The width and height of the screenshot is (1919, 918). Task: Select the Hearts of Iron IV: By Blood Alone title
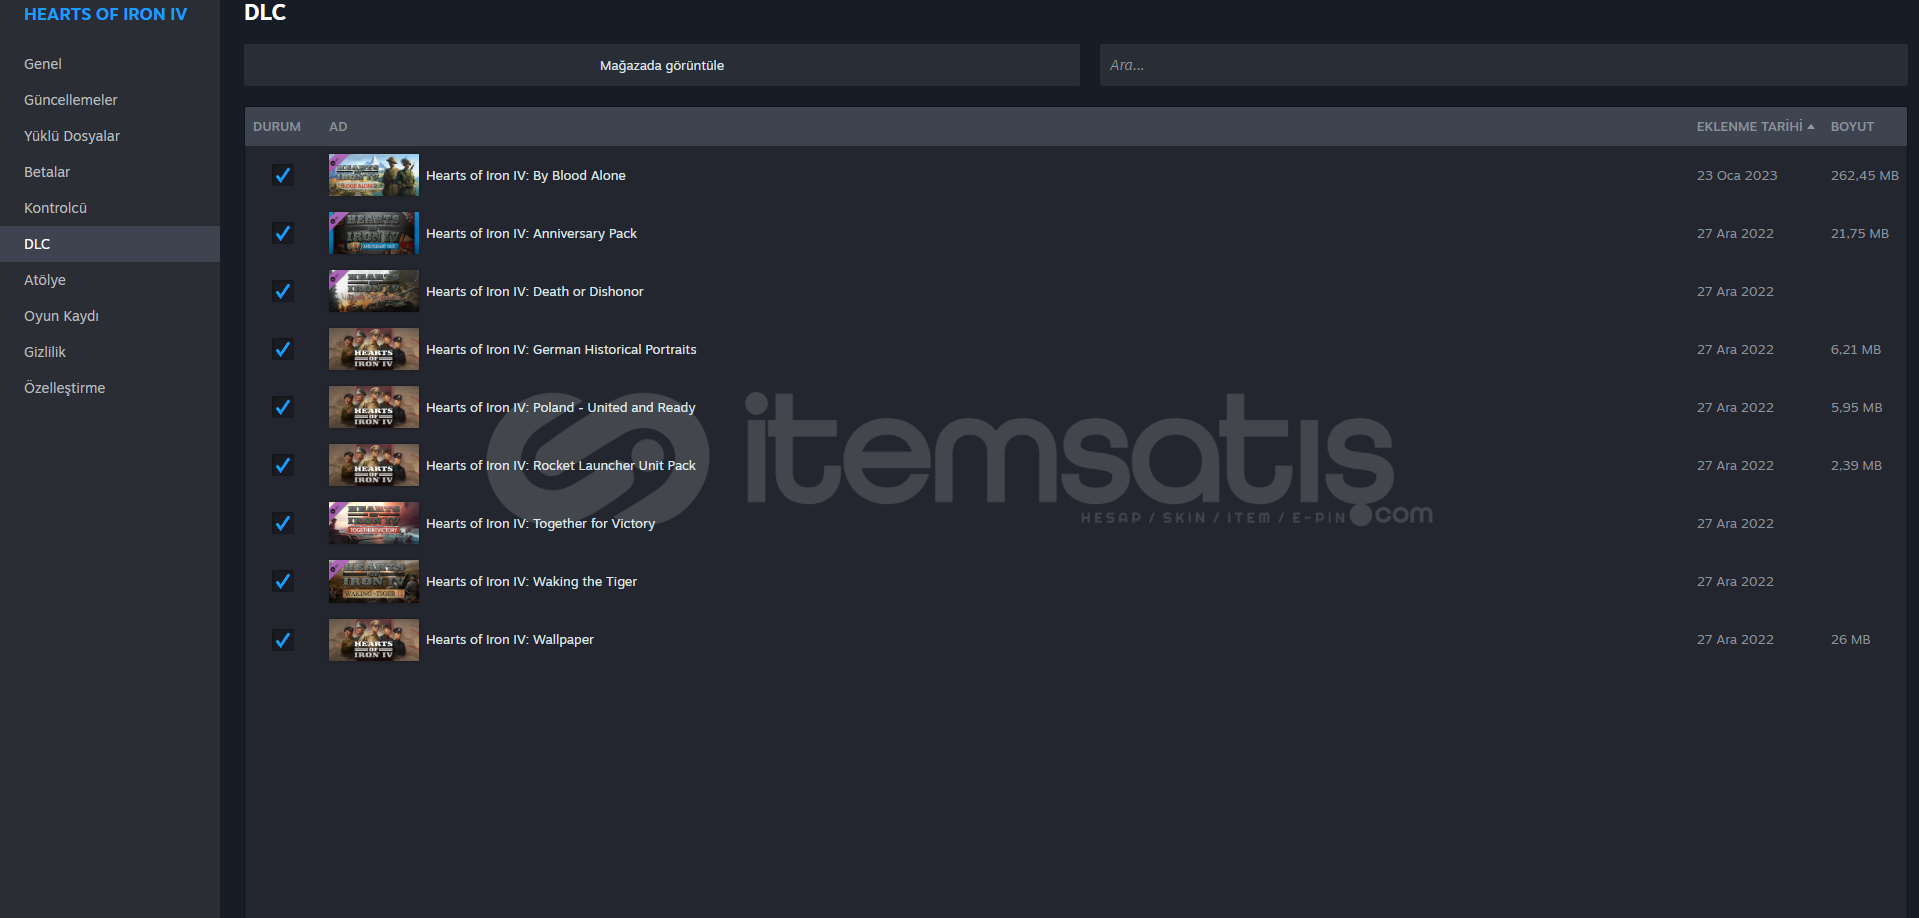click(x=526, y=175)
